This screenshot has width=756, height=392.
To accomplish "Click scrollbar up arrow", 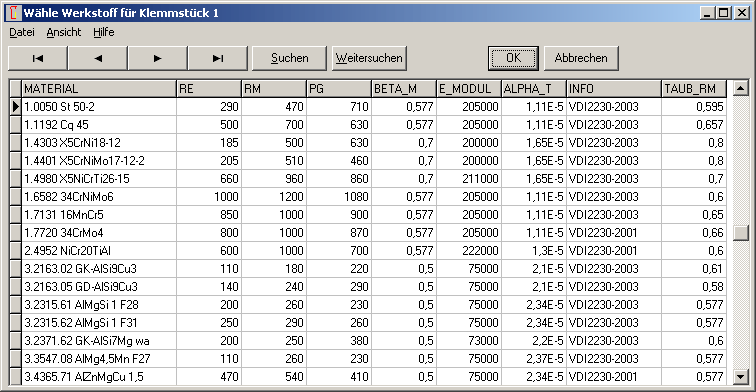I will [x=741, y=88].
